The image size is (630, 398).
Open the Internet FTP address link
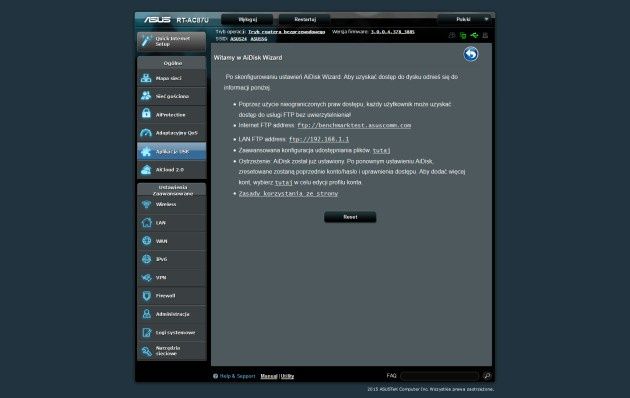[354, 125]
